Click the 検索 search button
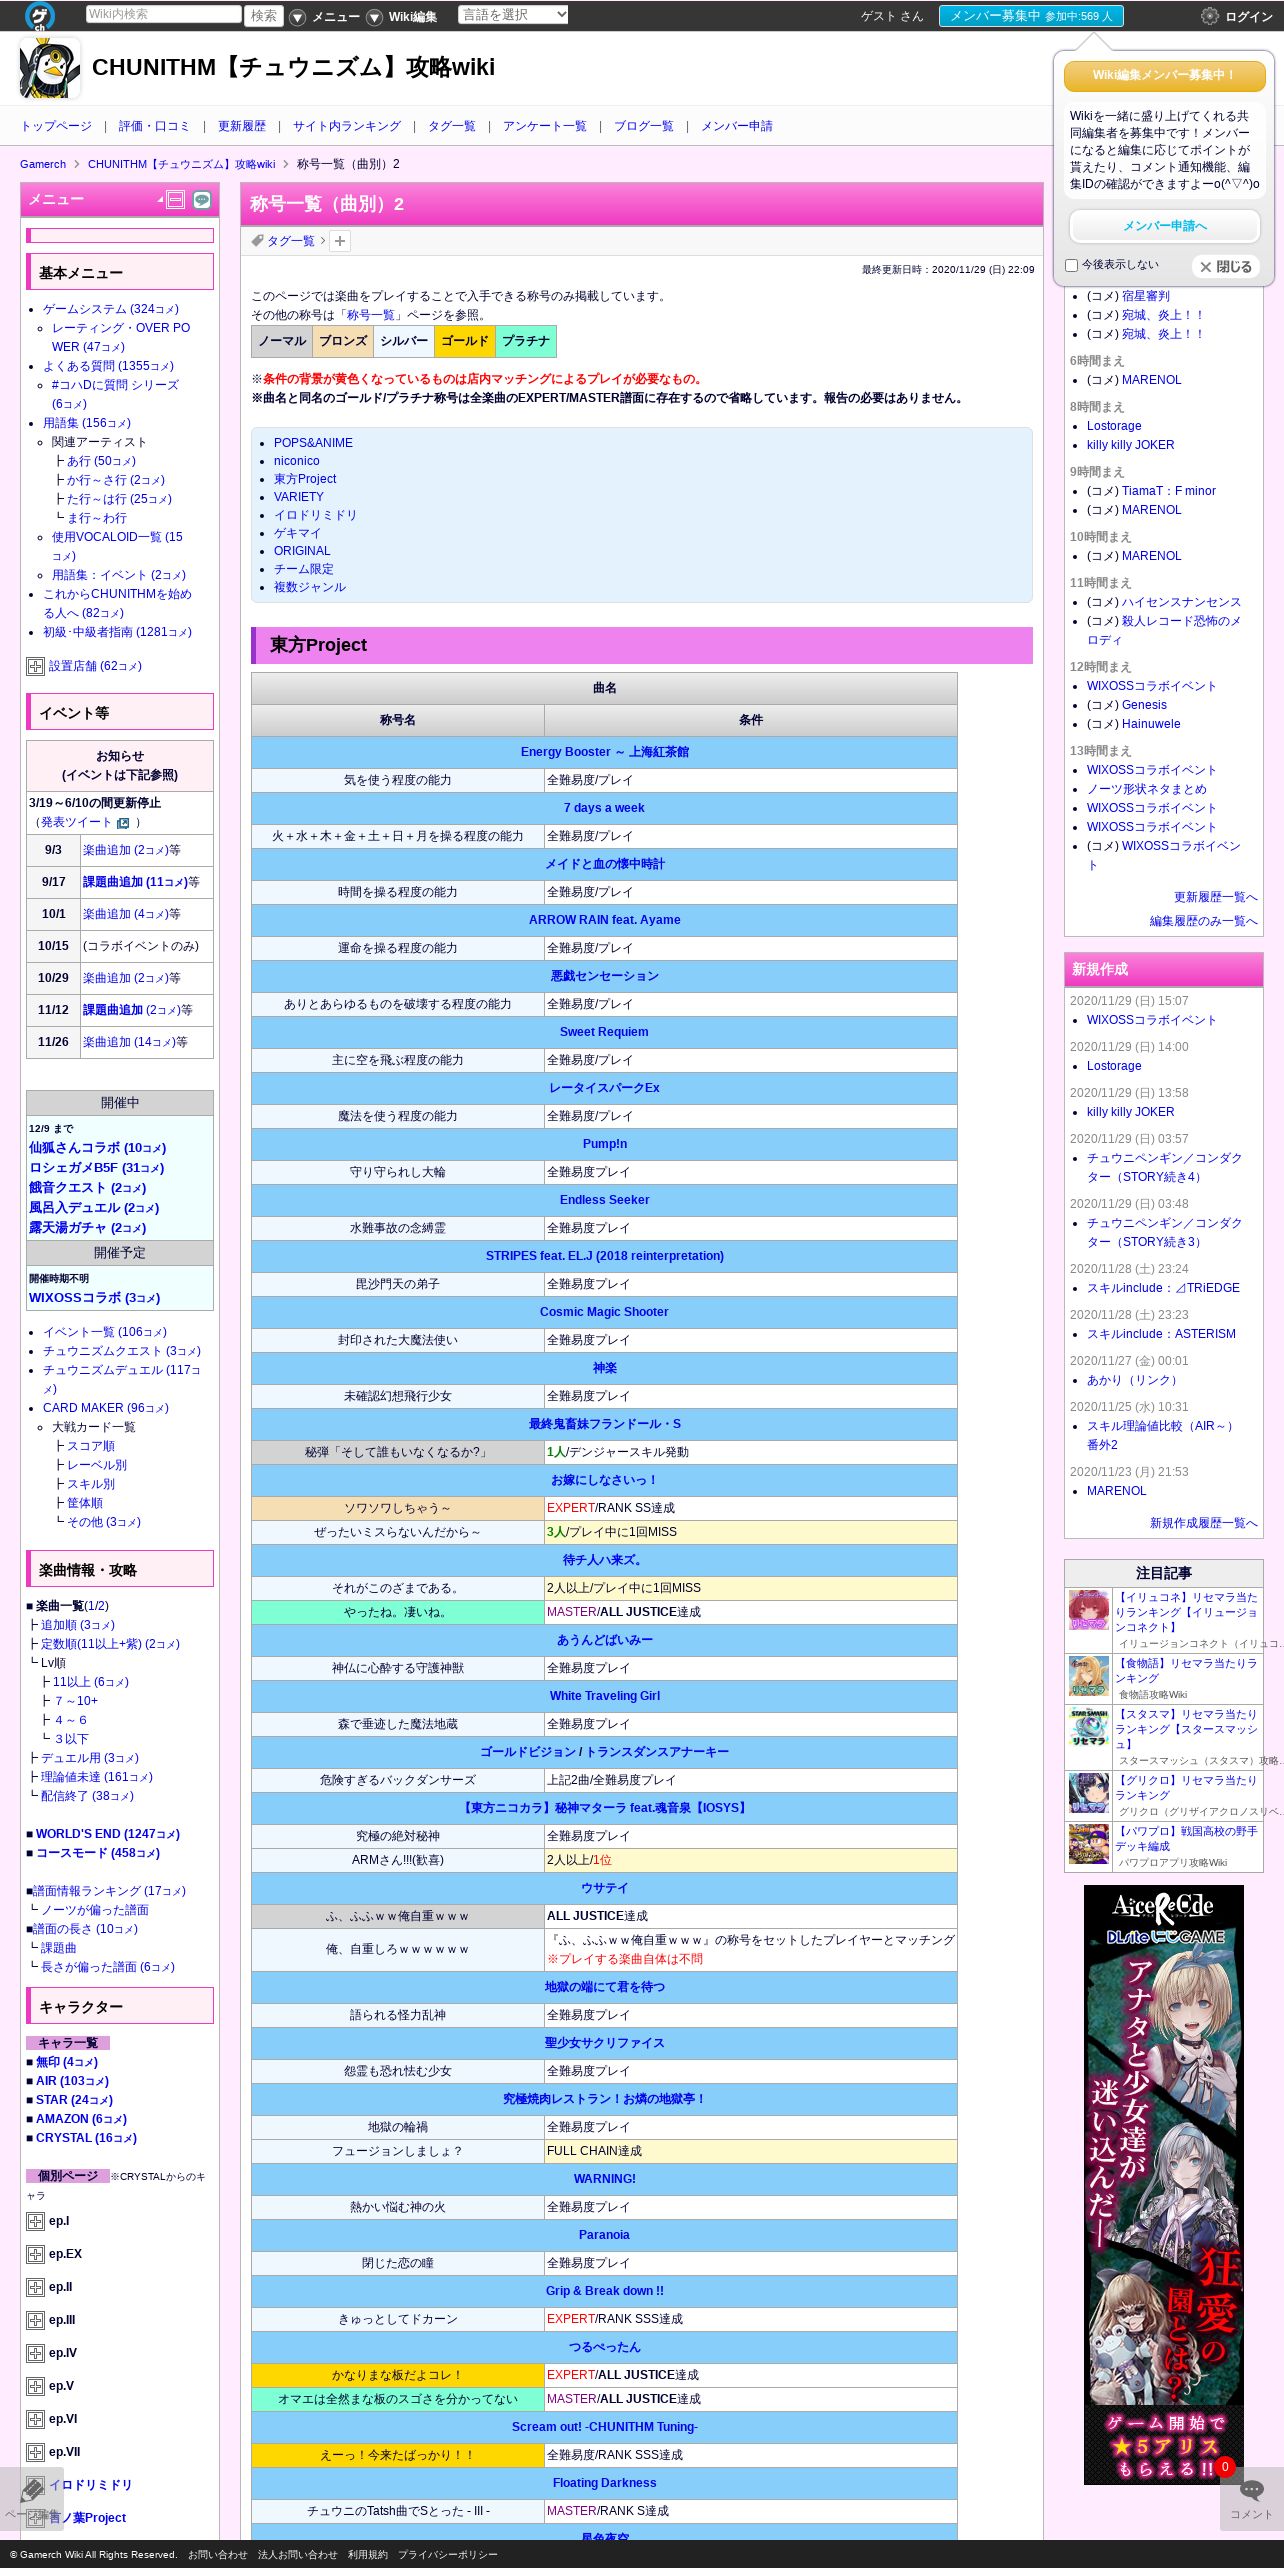 [x=264, y=16]
